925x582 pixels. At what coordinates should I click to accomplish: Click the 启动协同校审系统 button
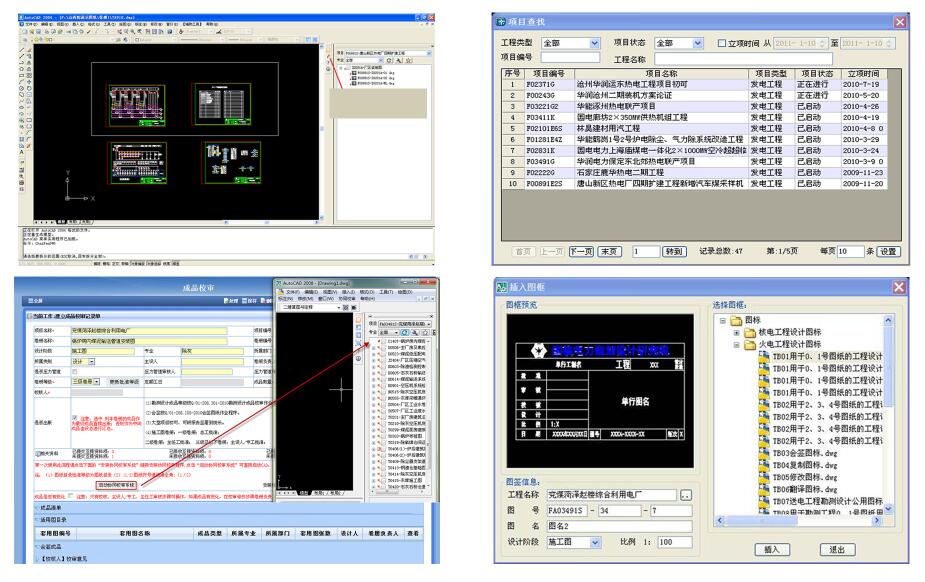[x=117, y=485]
